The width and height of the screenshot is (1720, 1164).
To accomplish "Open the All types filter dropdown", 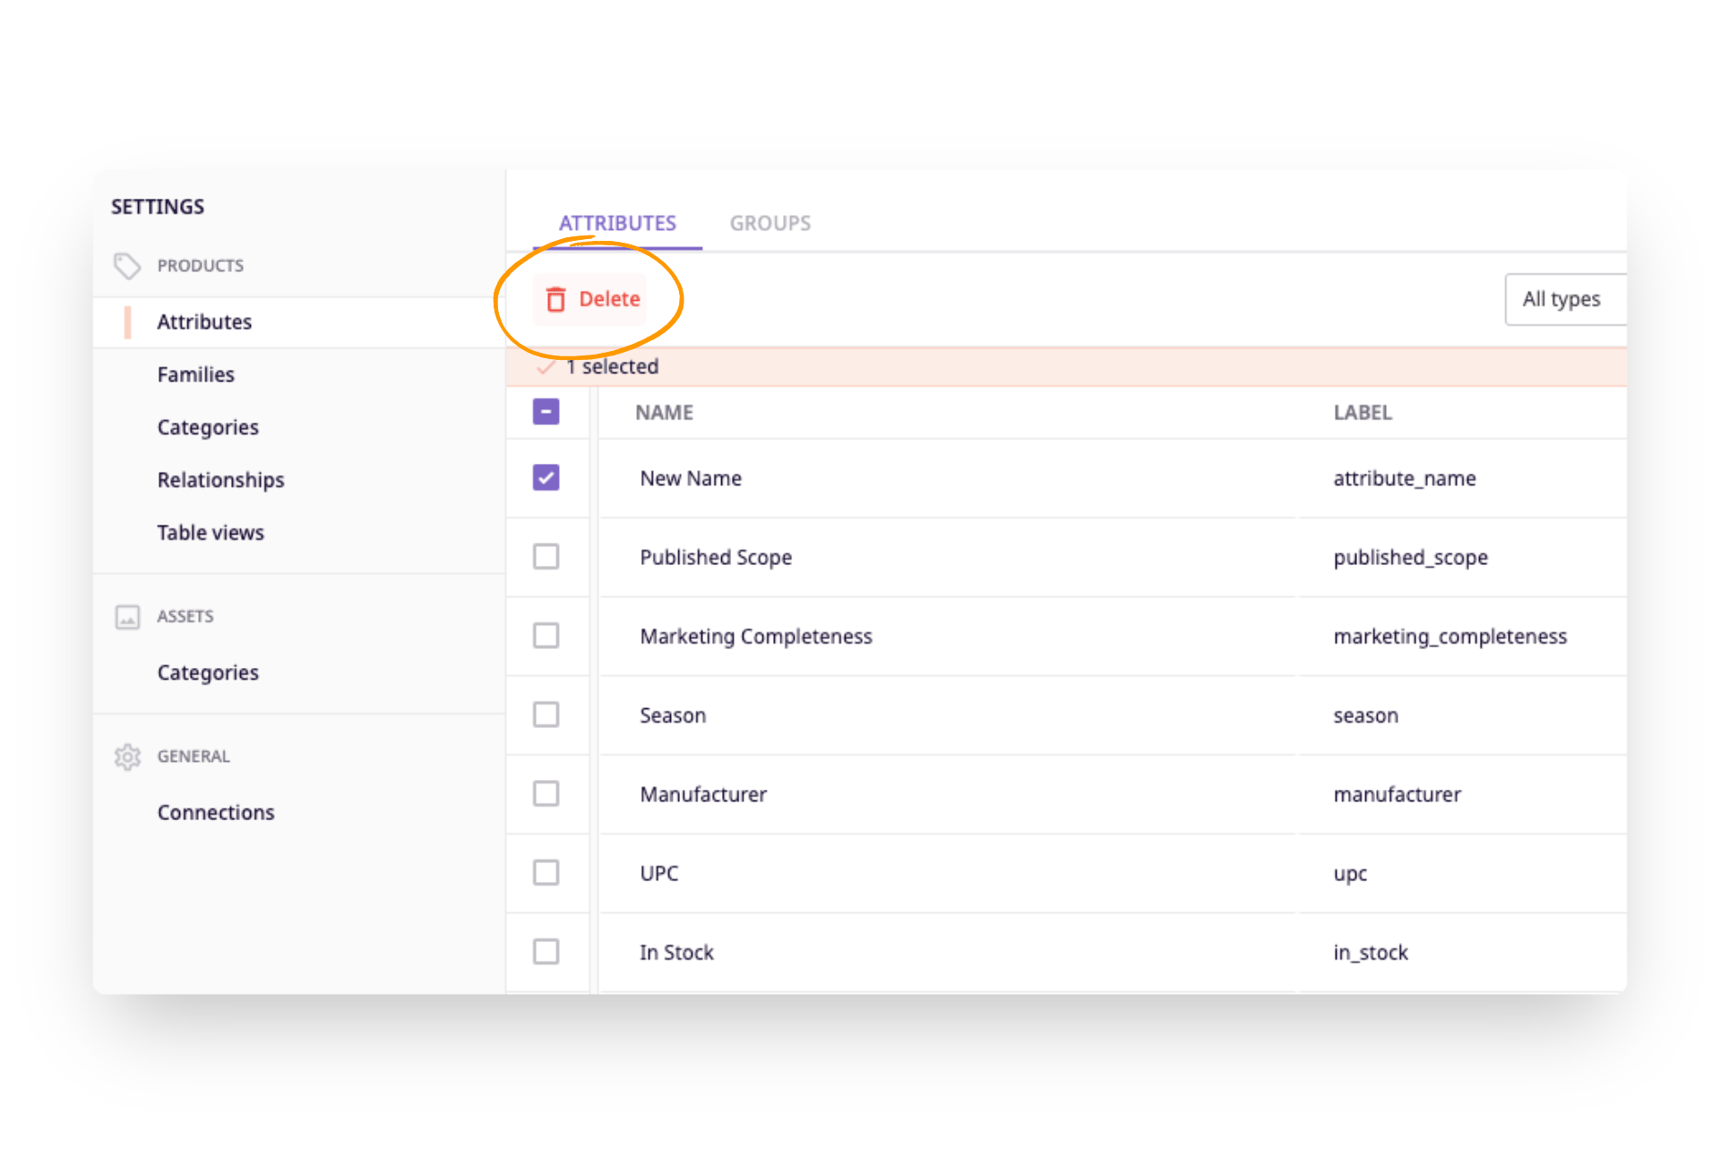I will tap(1561, 299).
